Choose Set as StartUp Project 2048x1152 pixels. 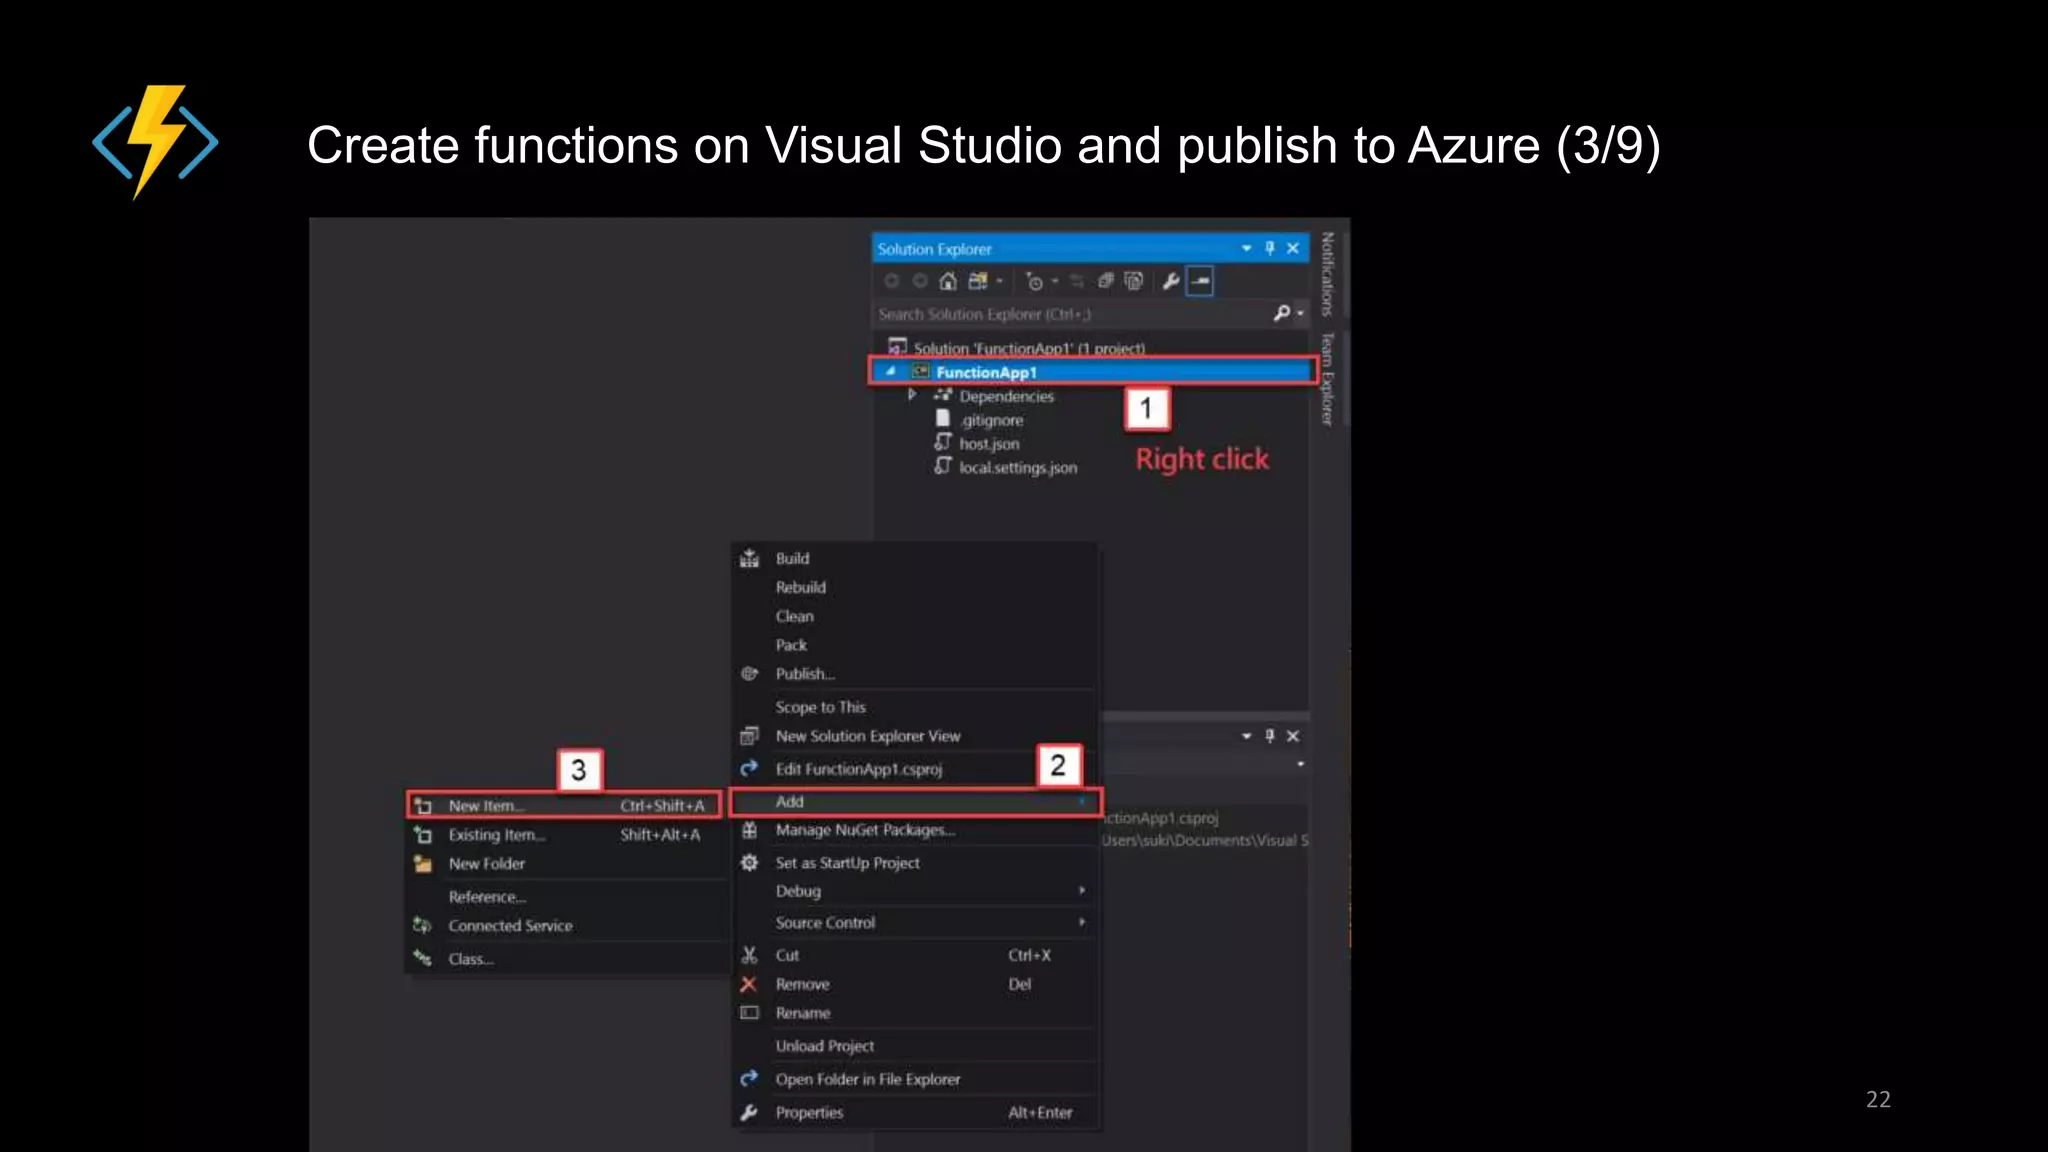click(x=915, y=863)
